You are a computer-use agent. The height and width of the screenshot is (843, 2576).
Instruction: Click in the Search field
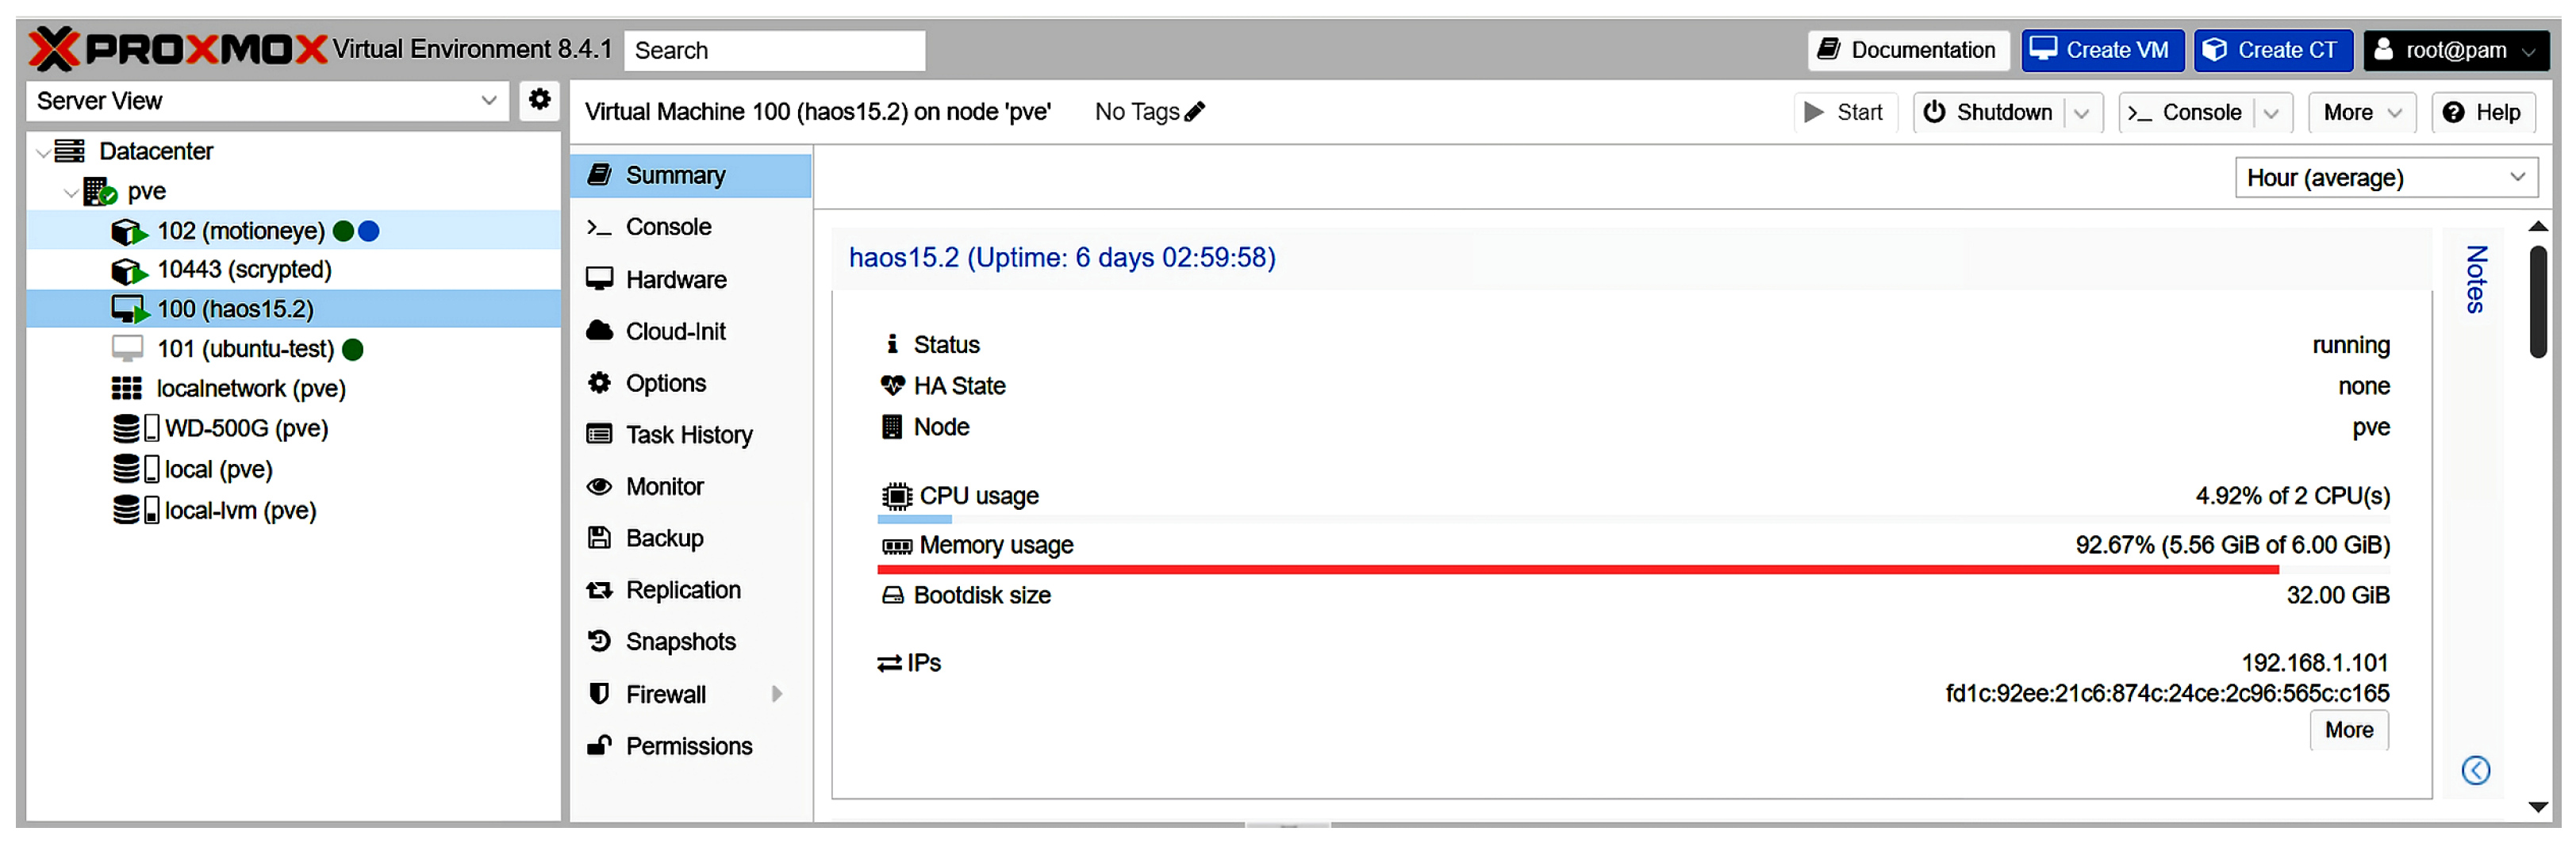775,51
